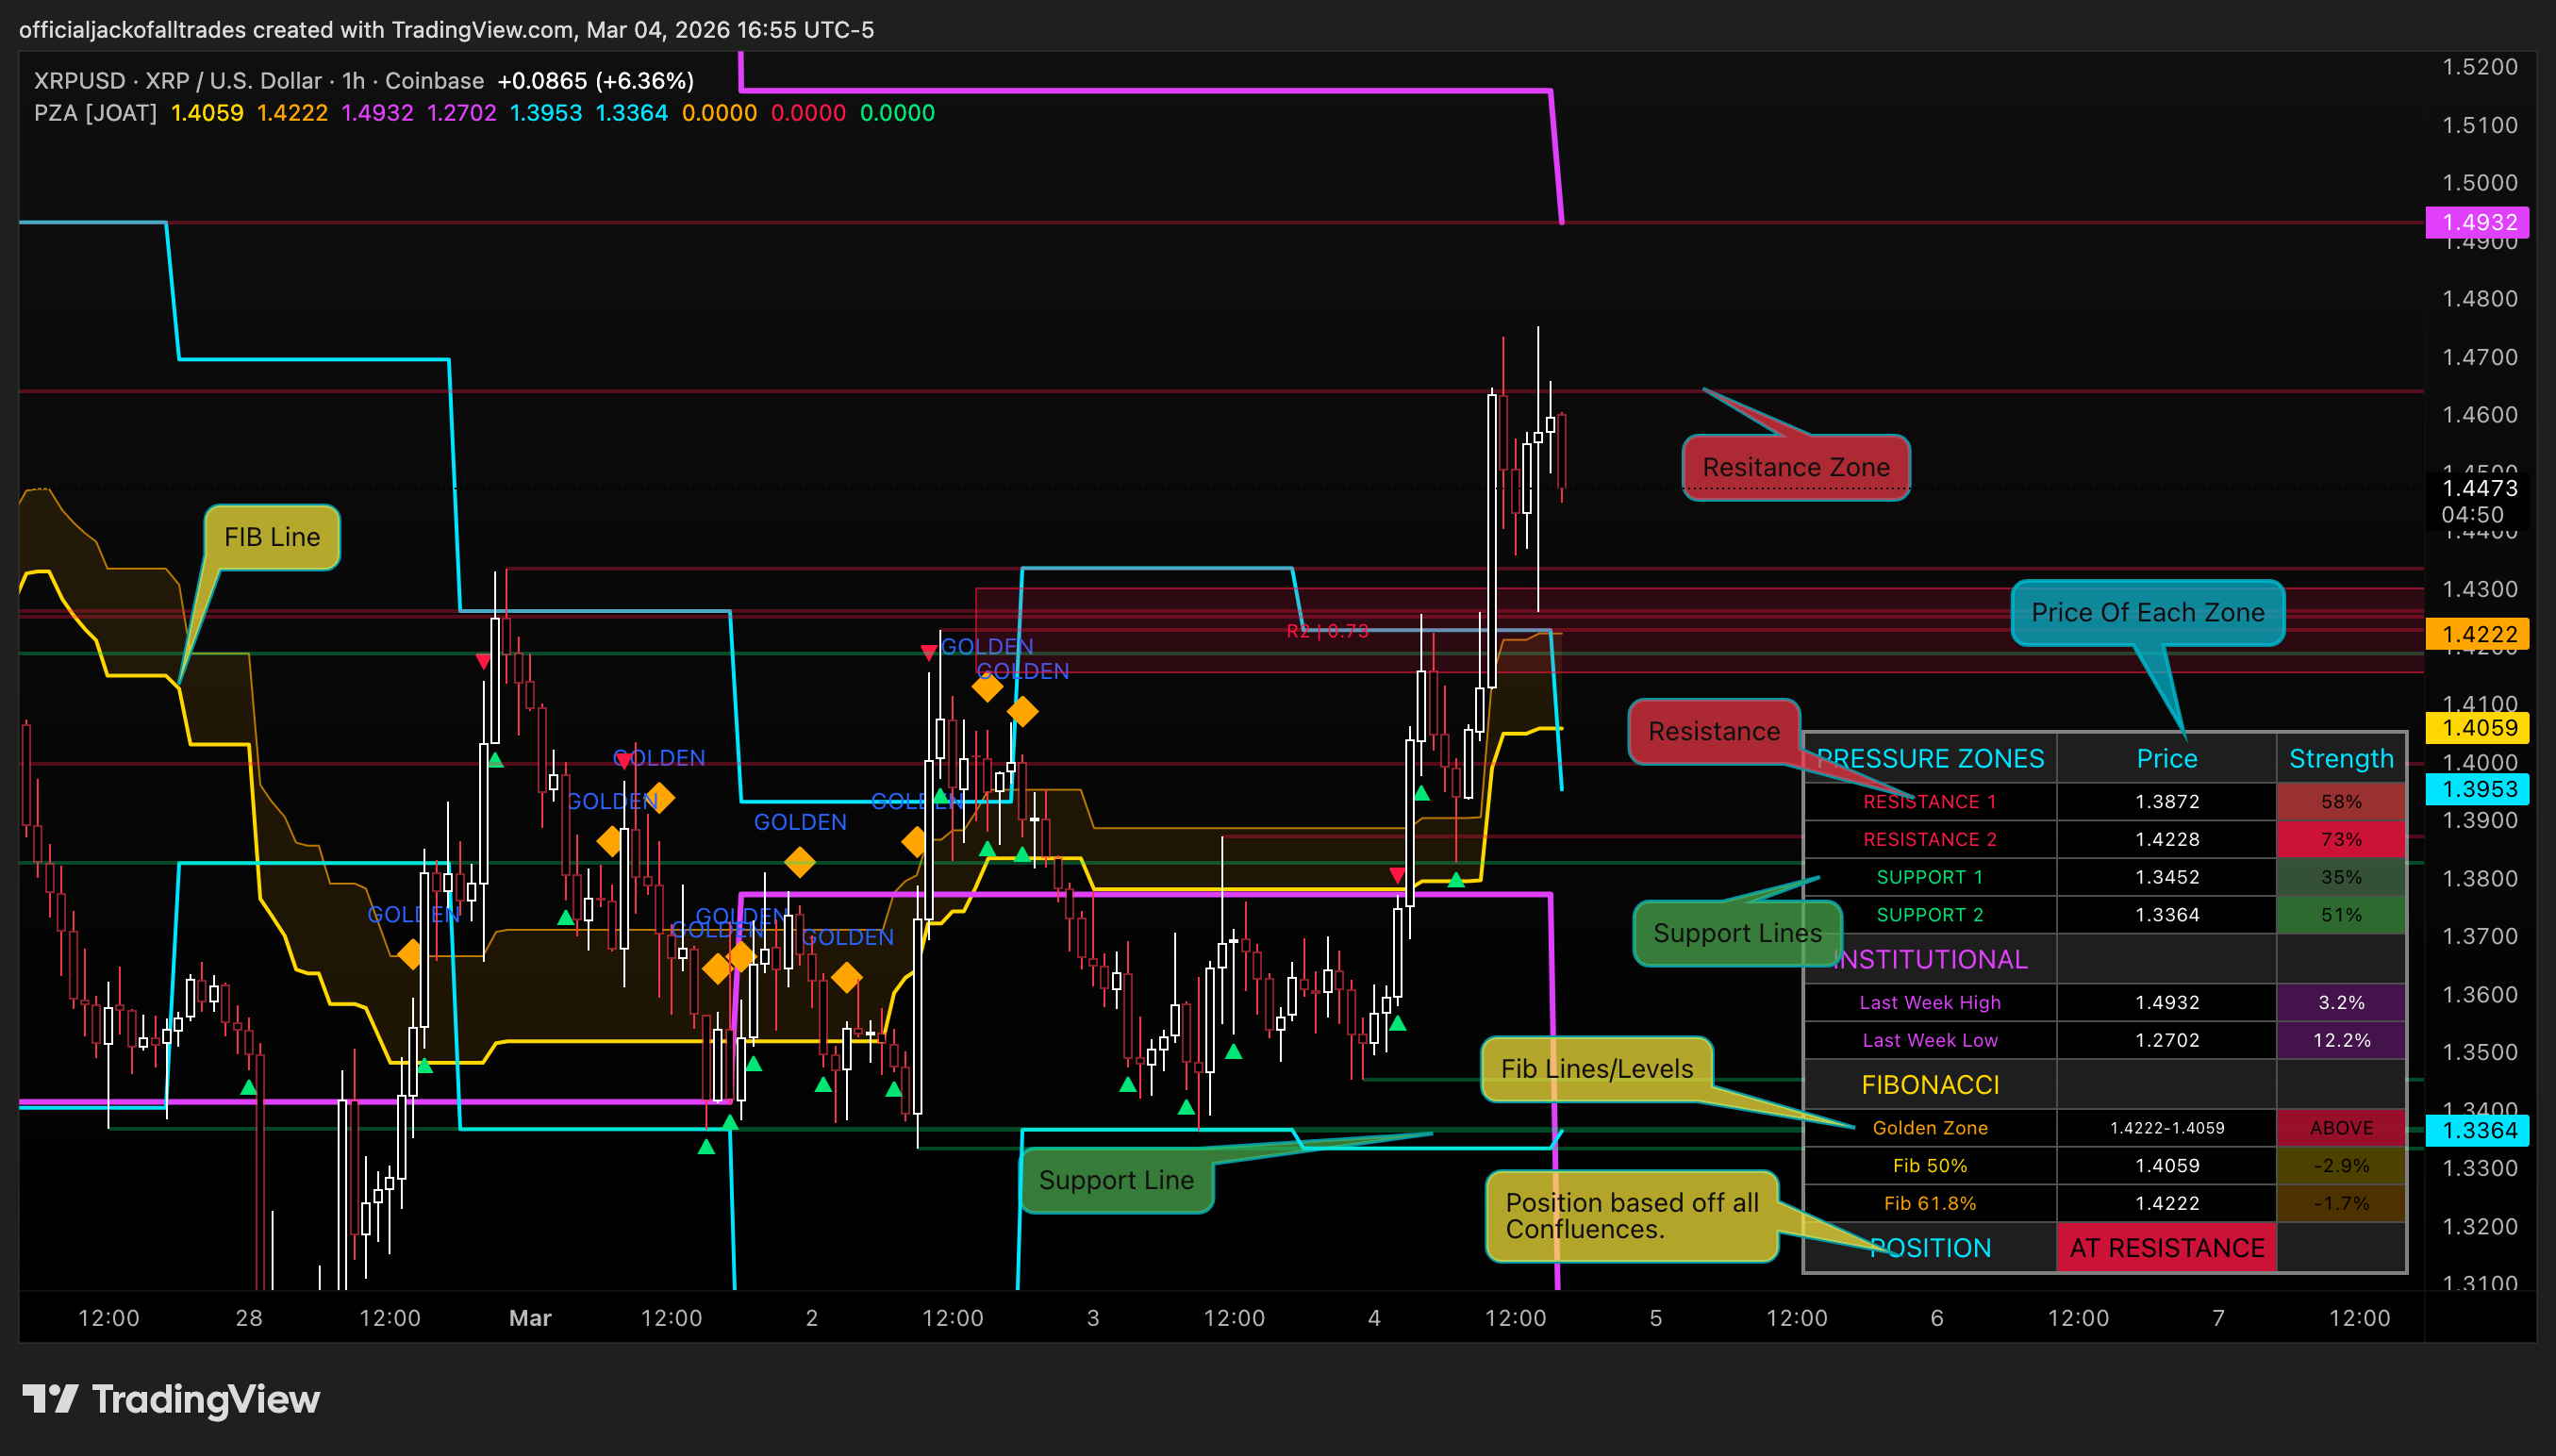The width and height of the screenshot is (2556, 1456).
Task: Click the 7 date label on time axis
Action: (x=2218, y=1318)
